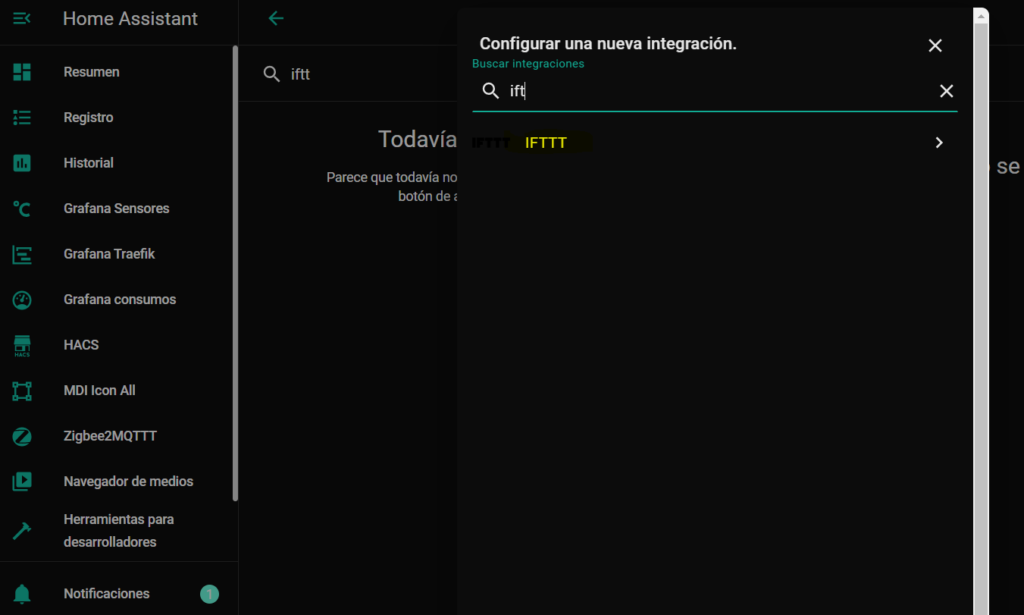This screenshot has width=1024, height=615.
Task: Click the developer tools hammer icon
Action: tap(22, 531)
